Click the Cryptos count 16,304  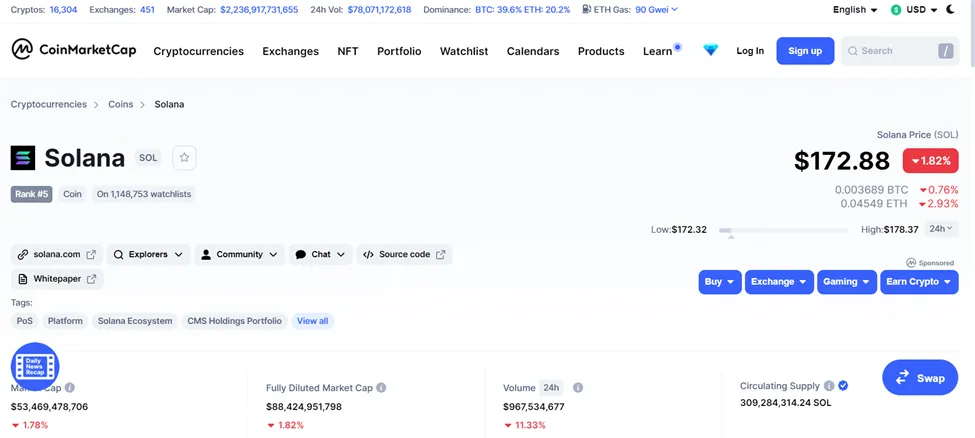[63, 10]
